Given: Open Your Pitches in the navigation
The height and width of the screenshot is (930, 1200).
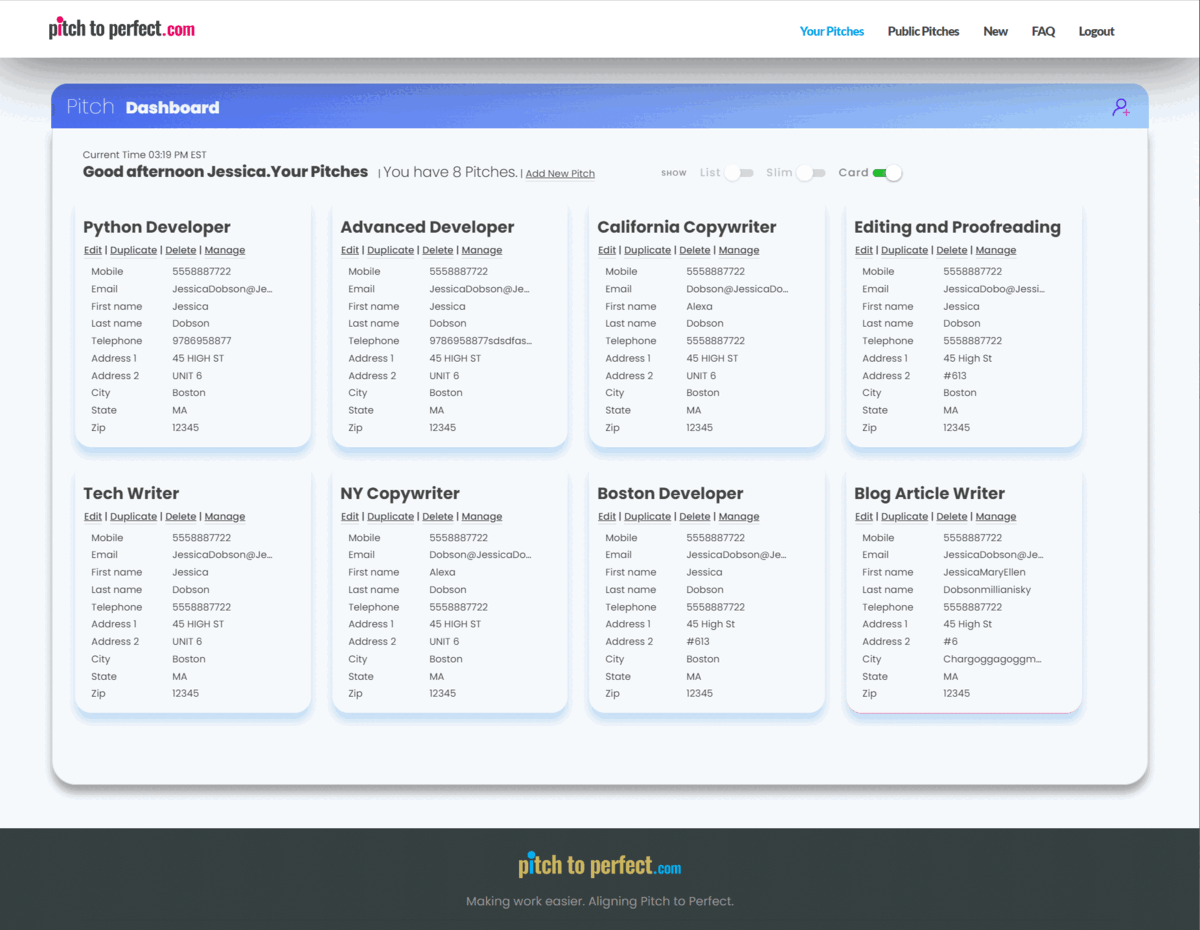Looking at the screenshot, I should (831, 31).
